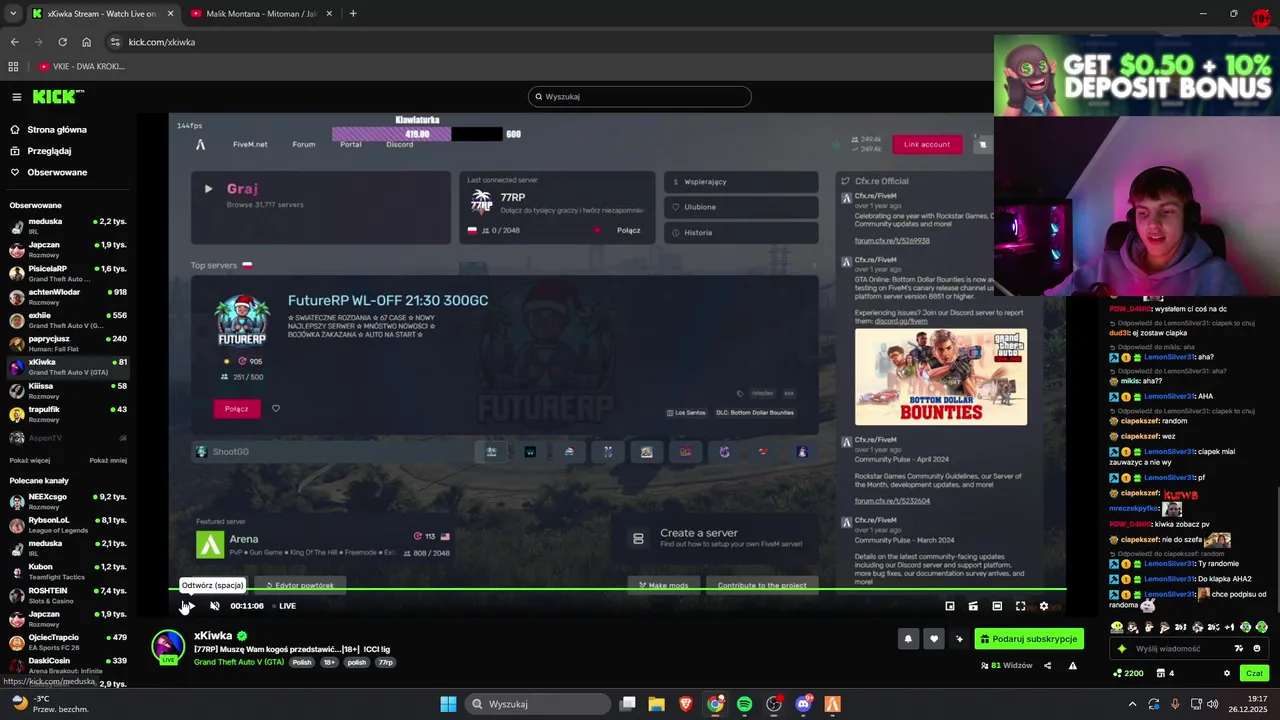
Task: Report the stream with warning icon
Action: (x=1073, y=666)
